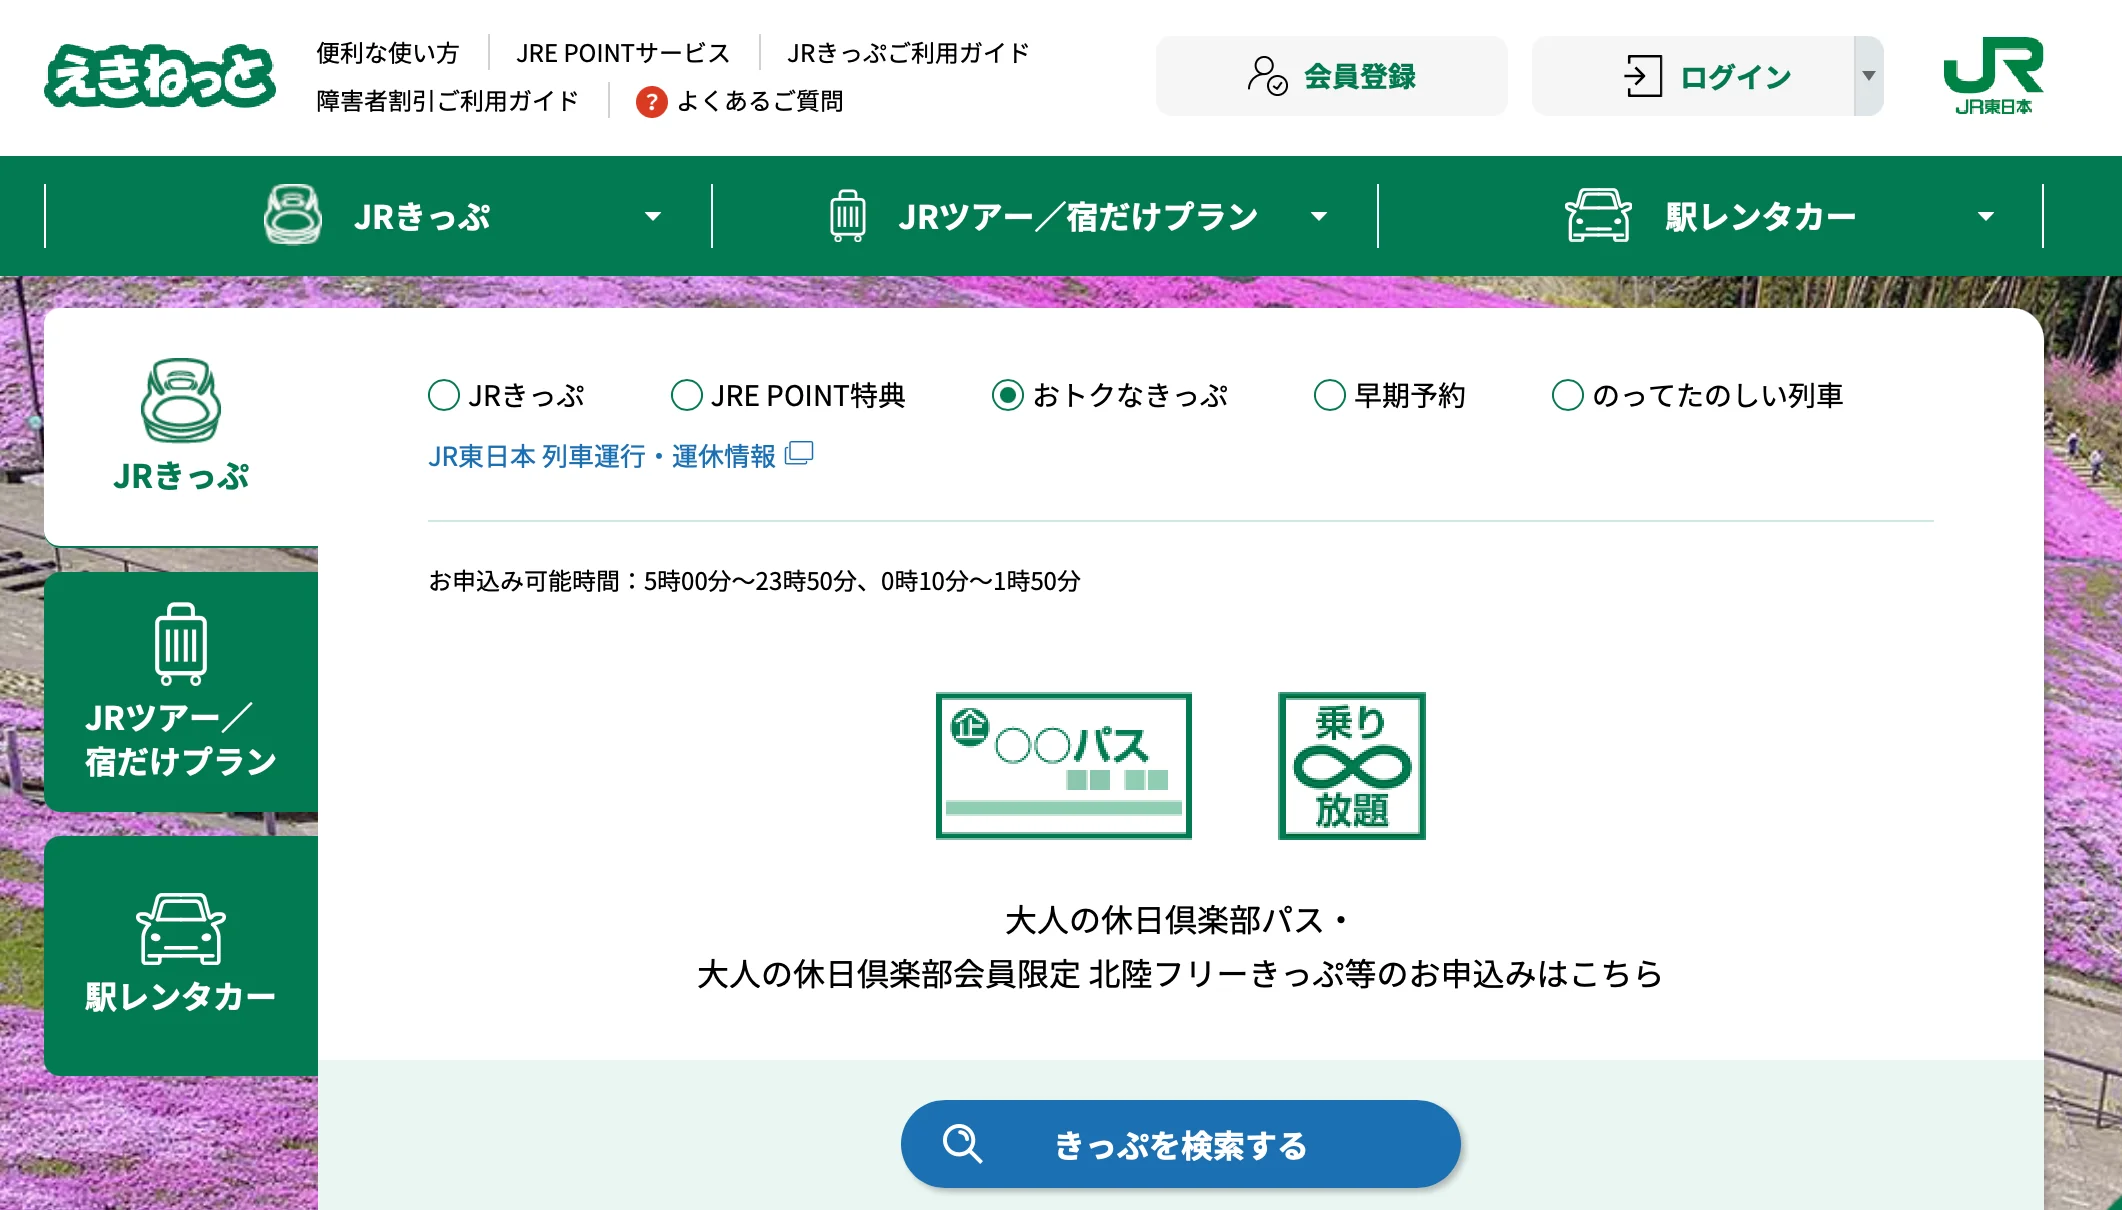Click the suitcase icon in green navigation bar
Viewport: 2122px width, 1210px height.
click(x=848, y=216)
